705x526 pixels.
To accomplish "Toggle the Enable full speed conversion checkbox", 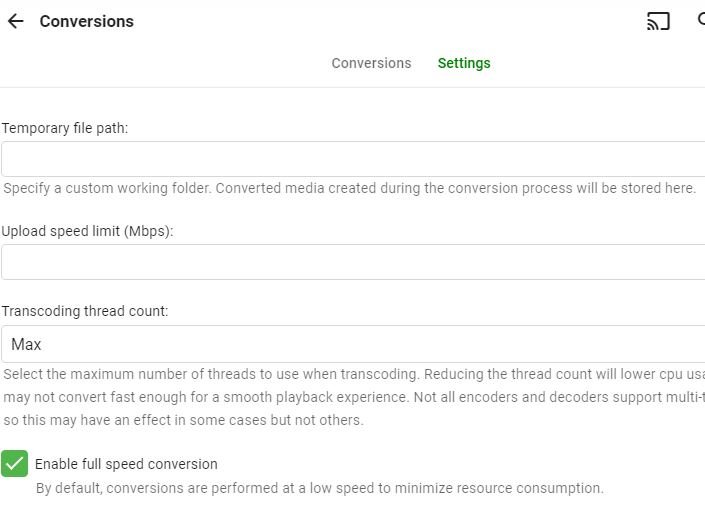I will click(15, 463).
